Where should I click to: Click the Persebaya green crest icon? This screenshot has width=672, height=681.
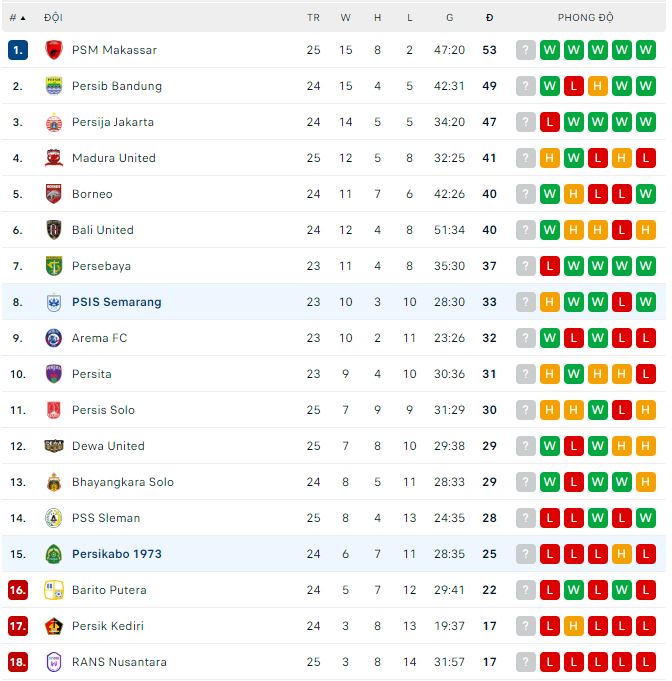pyautogui.click(x=54, y=266)
